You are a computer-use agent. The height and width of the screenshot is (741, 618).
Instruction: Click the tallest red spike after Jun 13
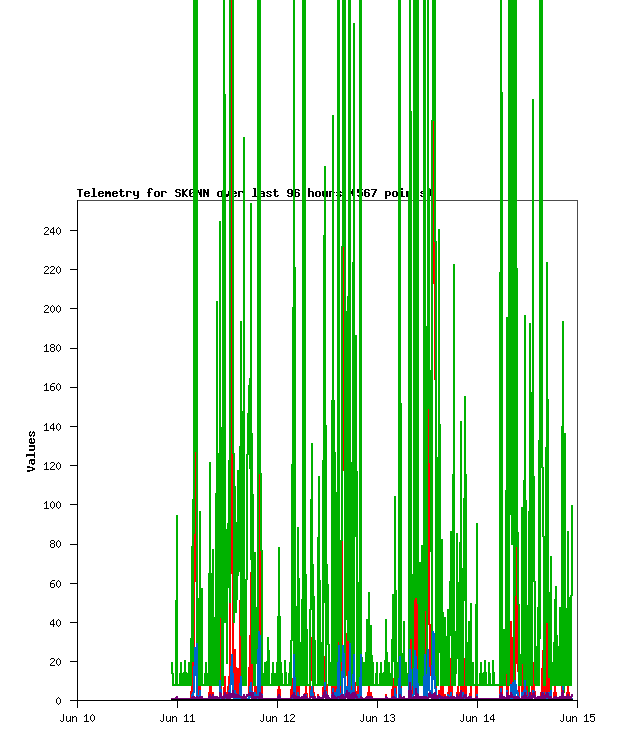(x=435, y=300)
